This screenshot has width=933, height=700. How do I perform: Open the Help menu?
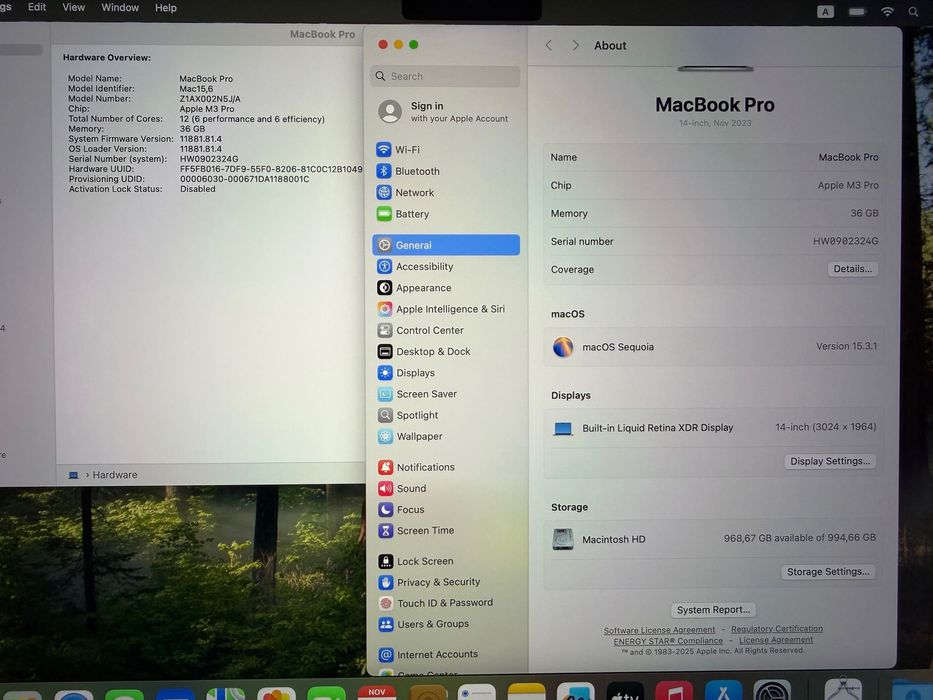(x=166, y=8)
